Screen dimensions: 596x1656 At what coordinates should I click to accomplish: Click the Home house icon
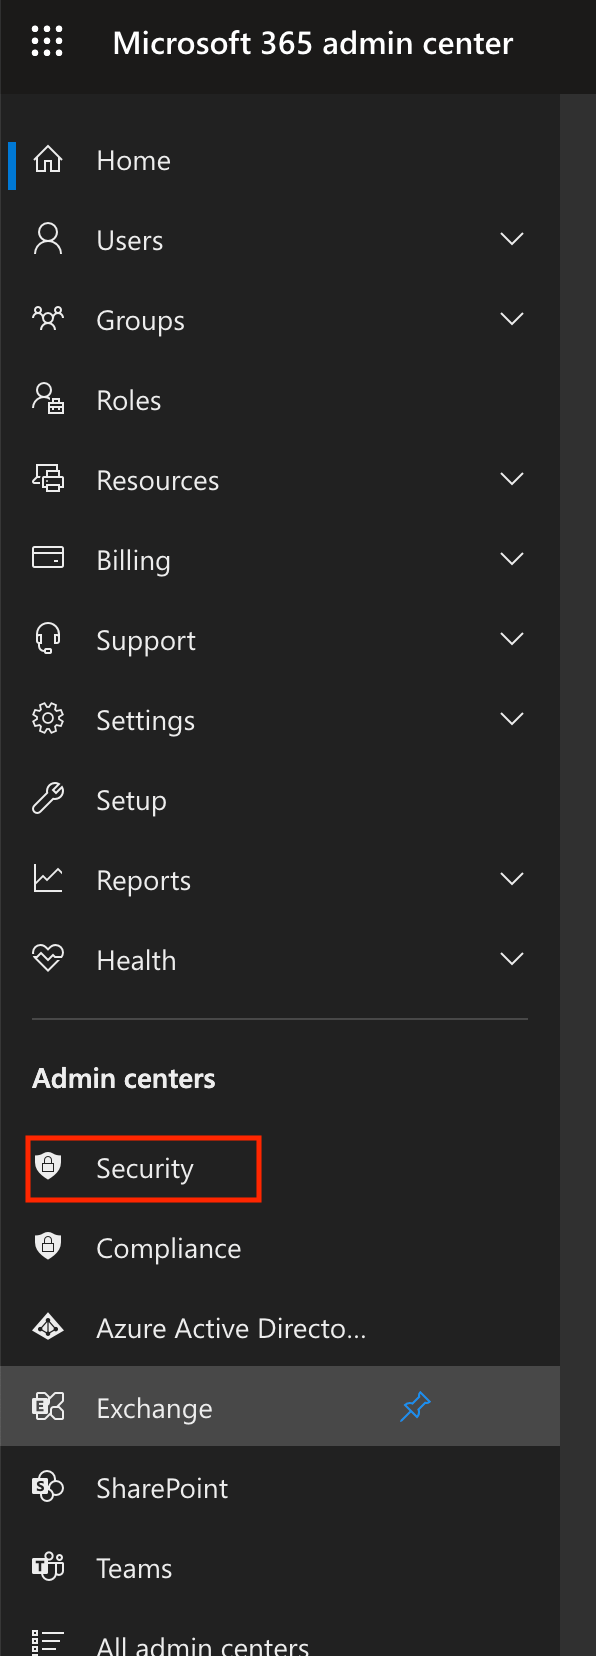(48, 160)
